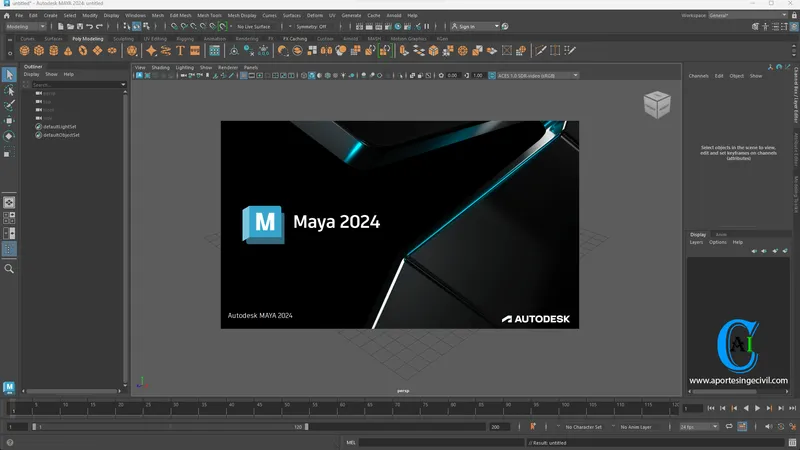Select the Rotate tool in toolbox

tap(9, 136)
